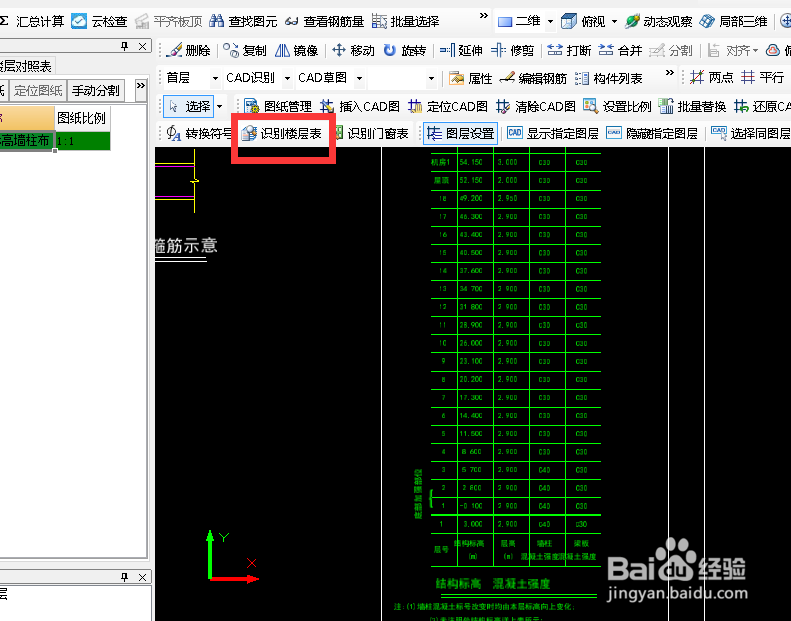Open 设置比例 scale settings
The image size is (791, 621).
click(x=617, y=106)
